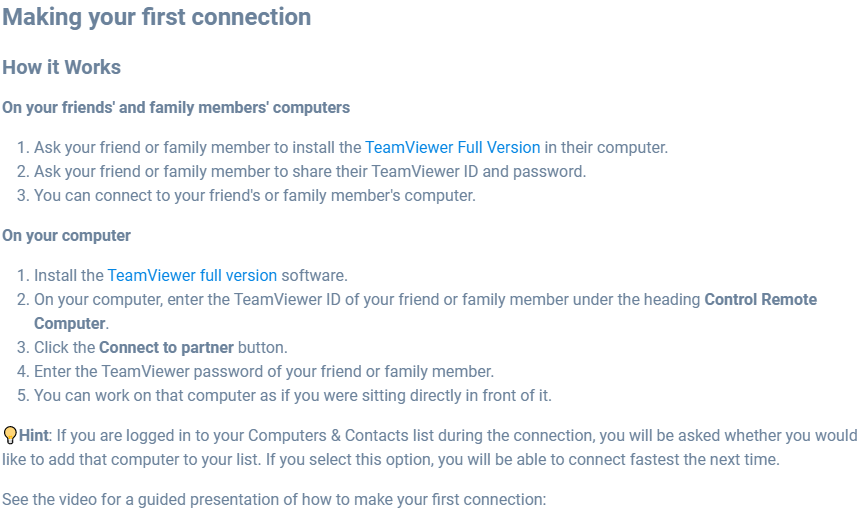Open the TeamViewer Full Version link
This screenshot has width=863, height=510.
pos(452,147)
